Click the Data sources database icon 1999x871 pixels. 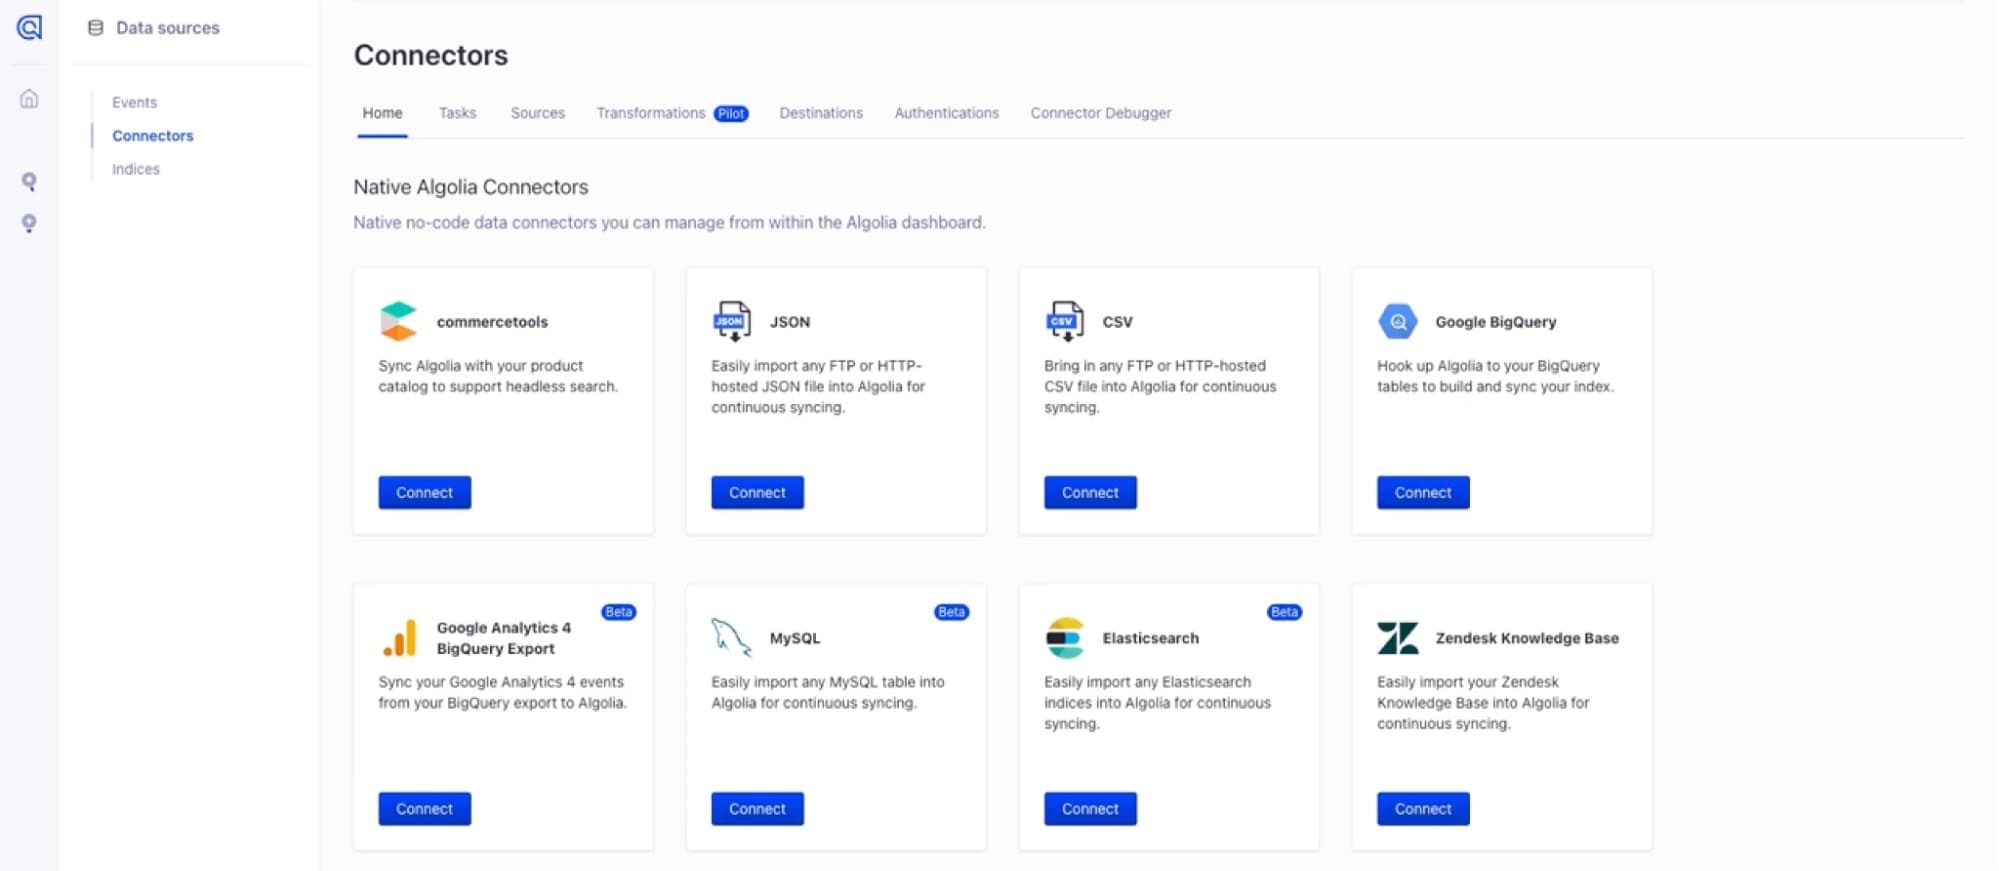coord(96,28)
